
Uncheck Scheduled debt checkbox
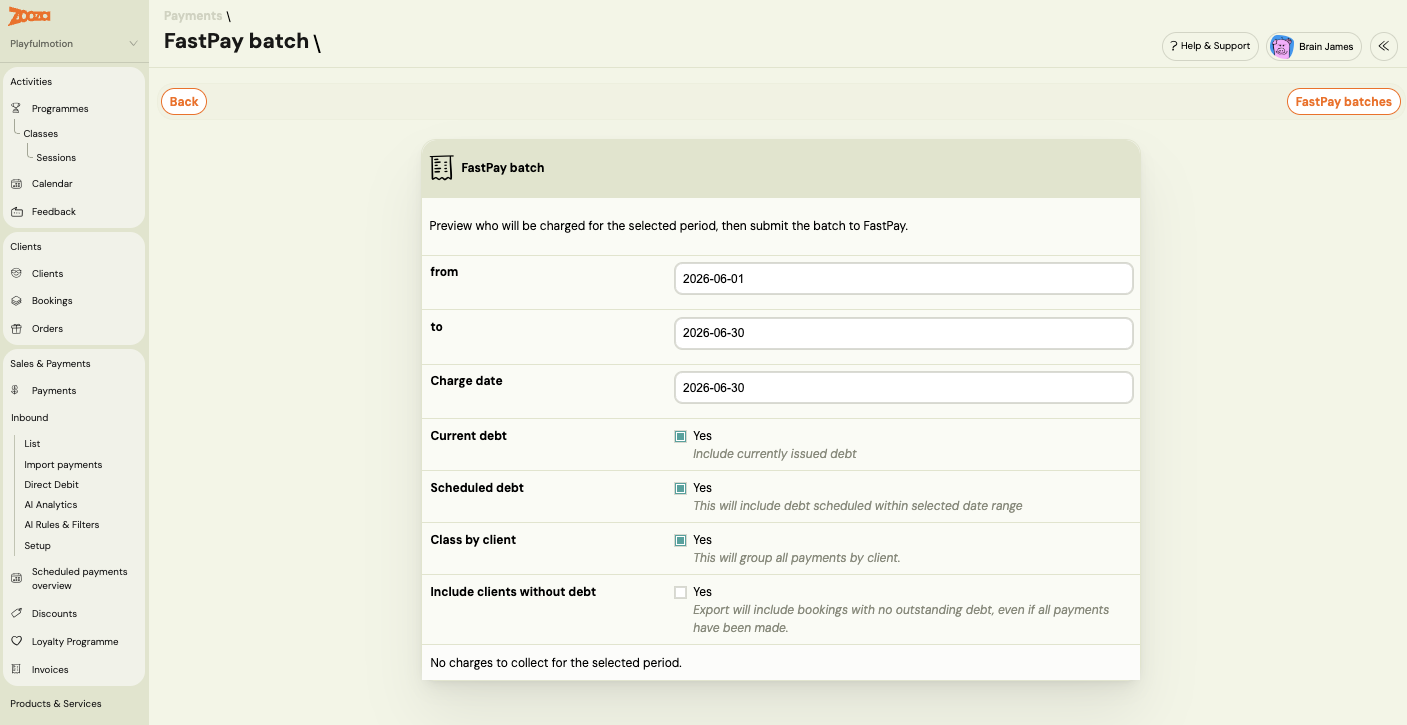[680, 489]
